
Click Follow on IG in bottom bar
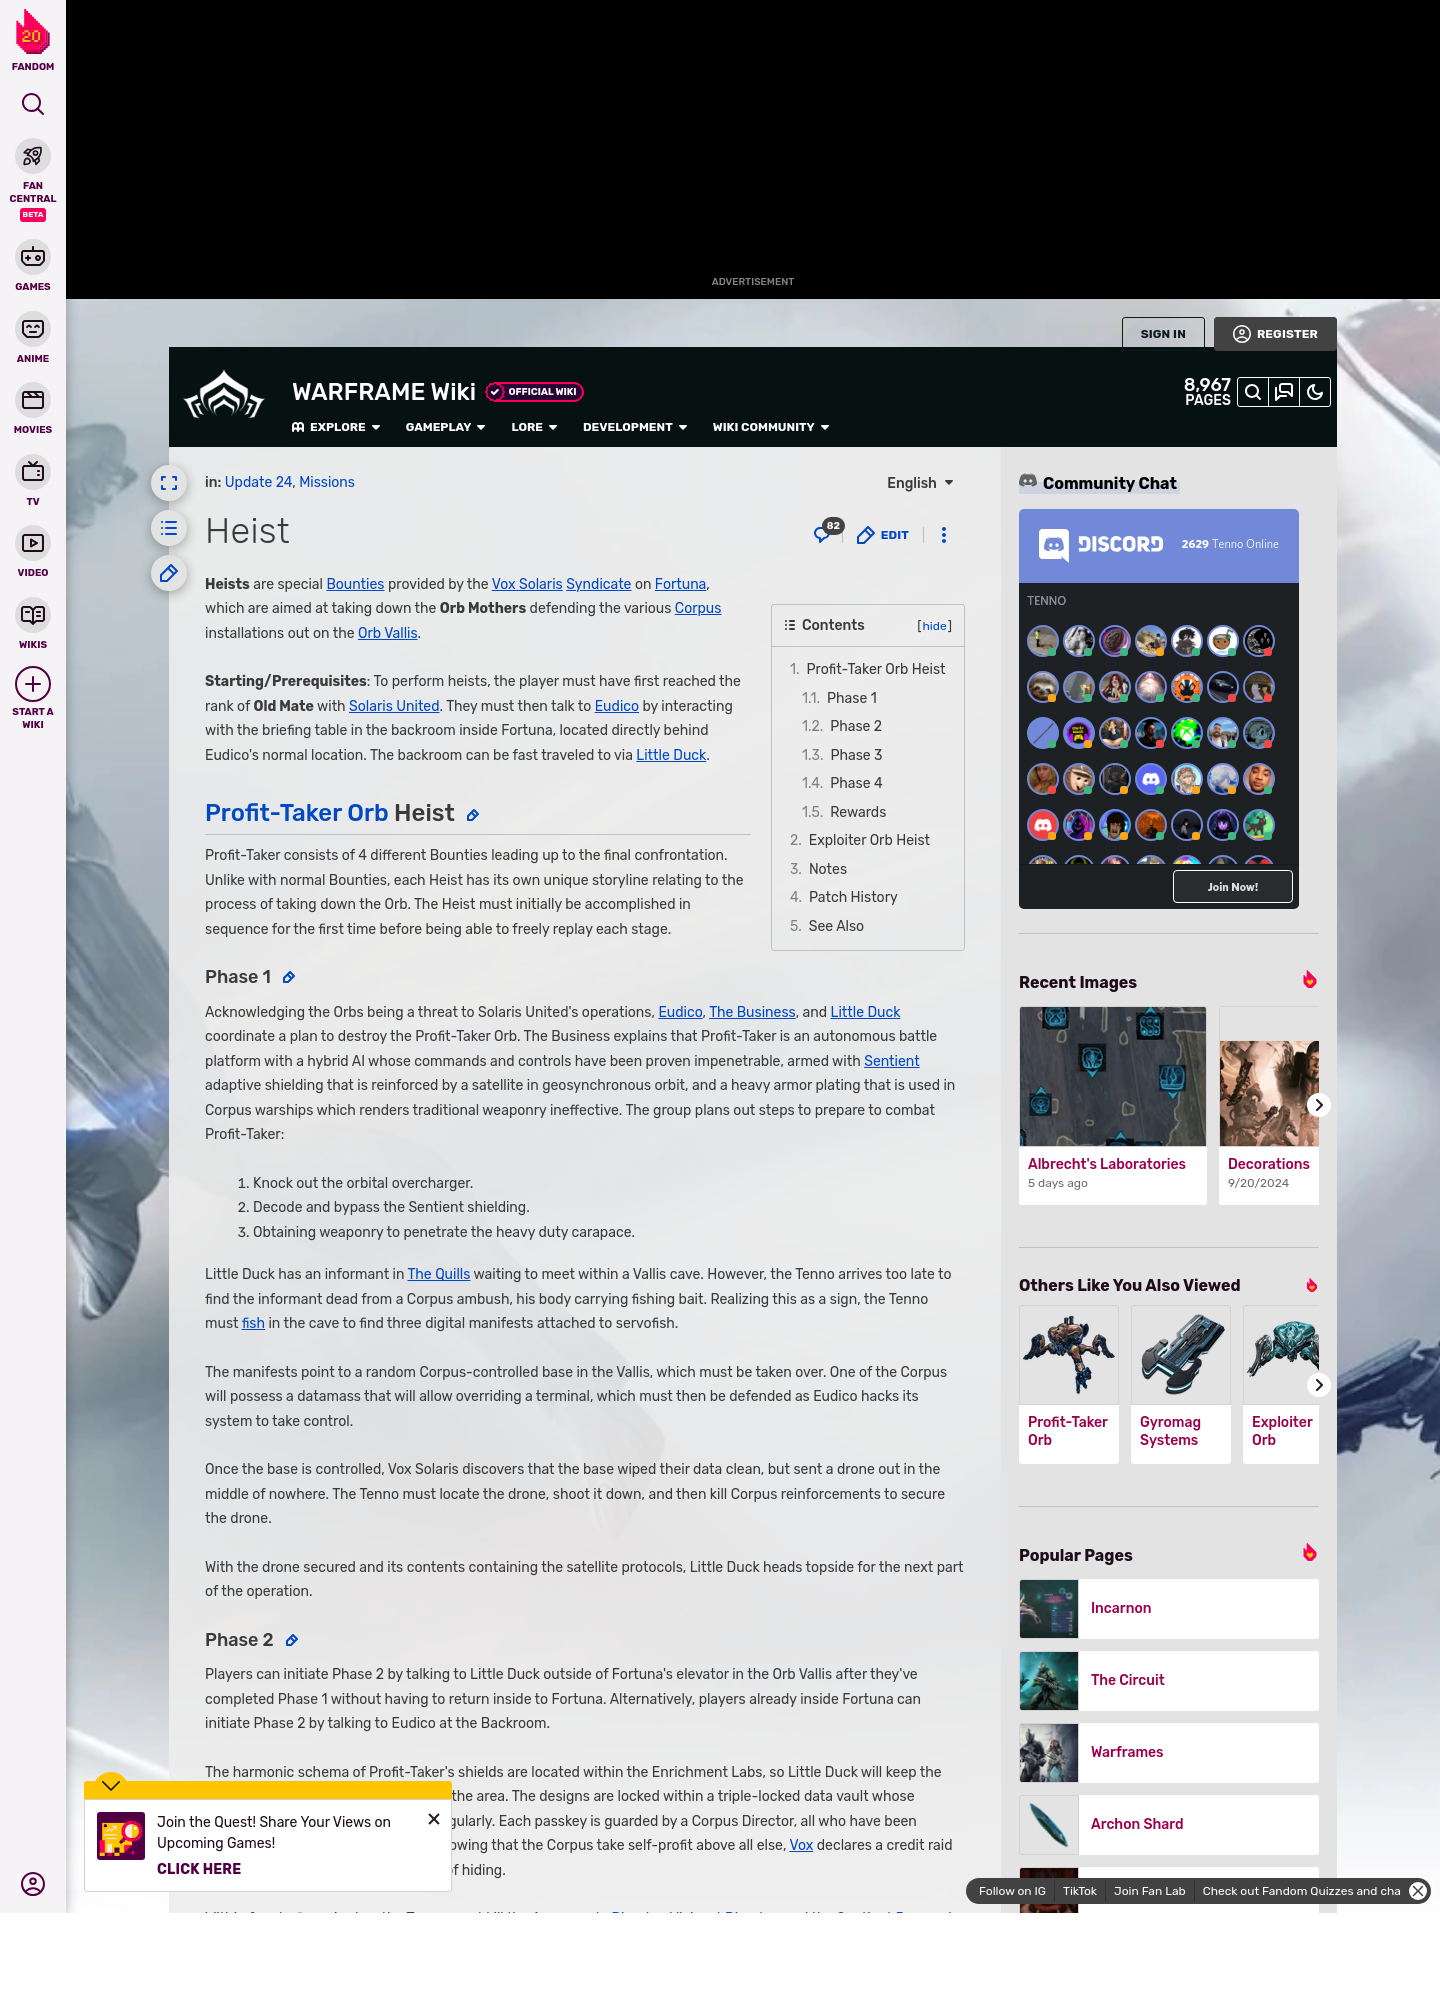(1012, 1891)
